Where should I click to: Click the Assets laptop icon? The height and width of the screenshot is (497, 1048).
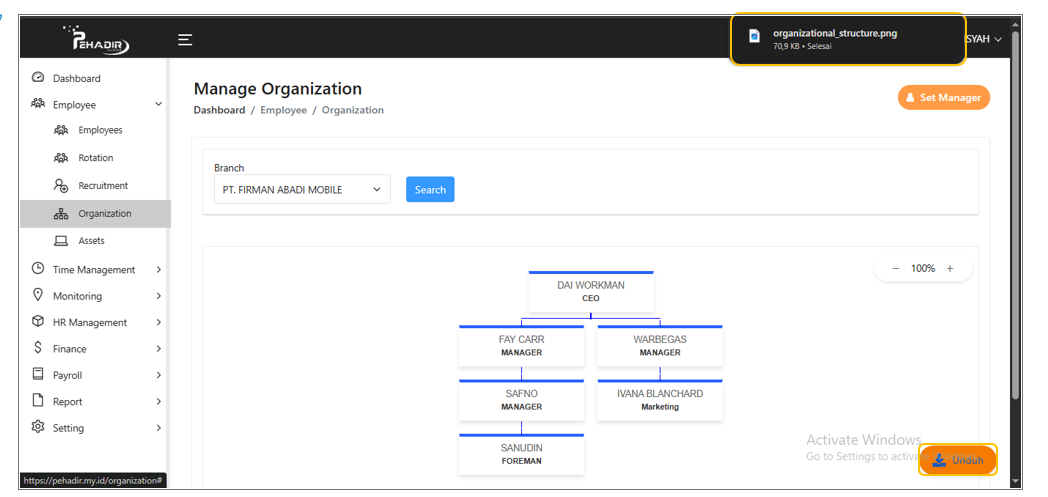point(60,241)
